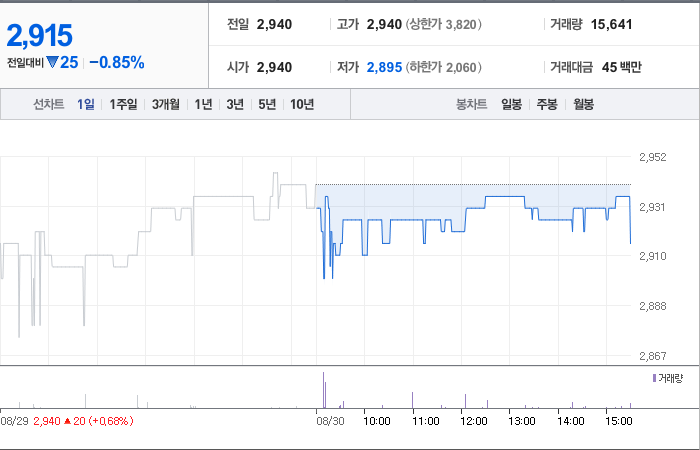Click the 08/29 date label
700x450 pixels.
tap(14, 421)
